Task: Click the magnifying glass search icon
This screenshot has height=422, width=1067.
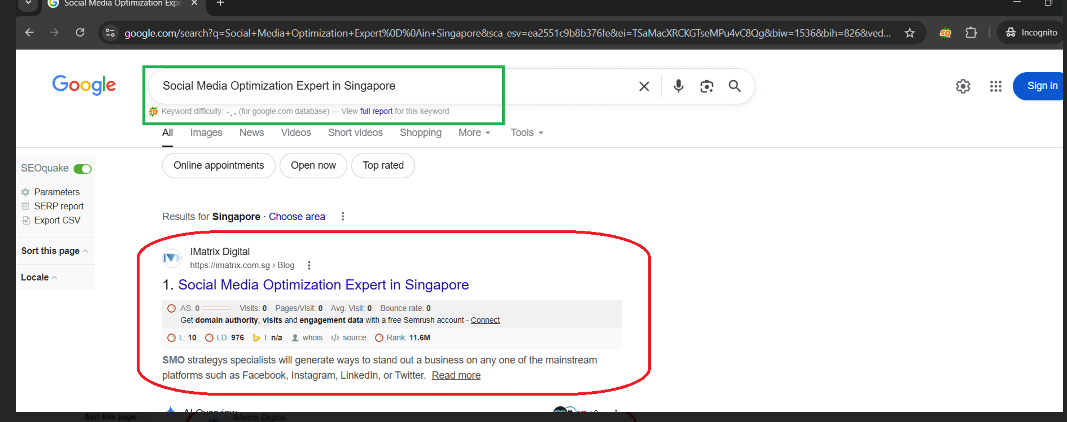Action: [735, 86]
